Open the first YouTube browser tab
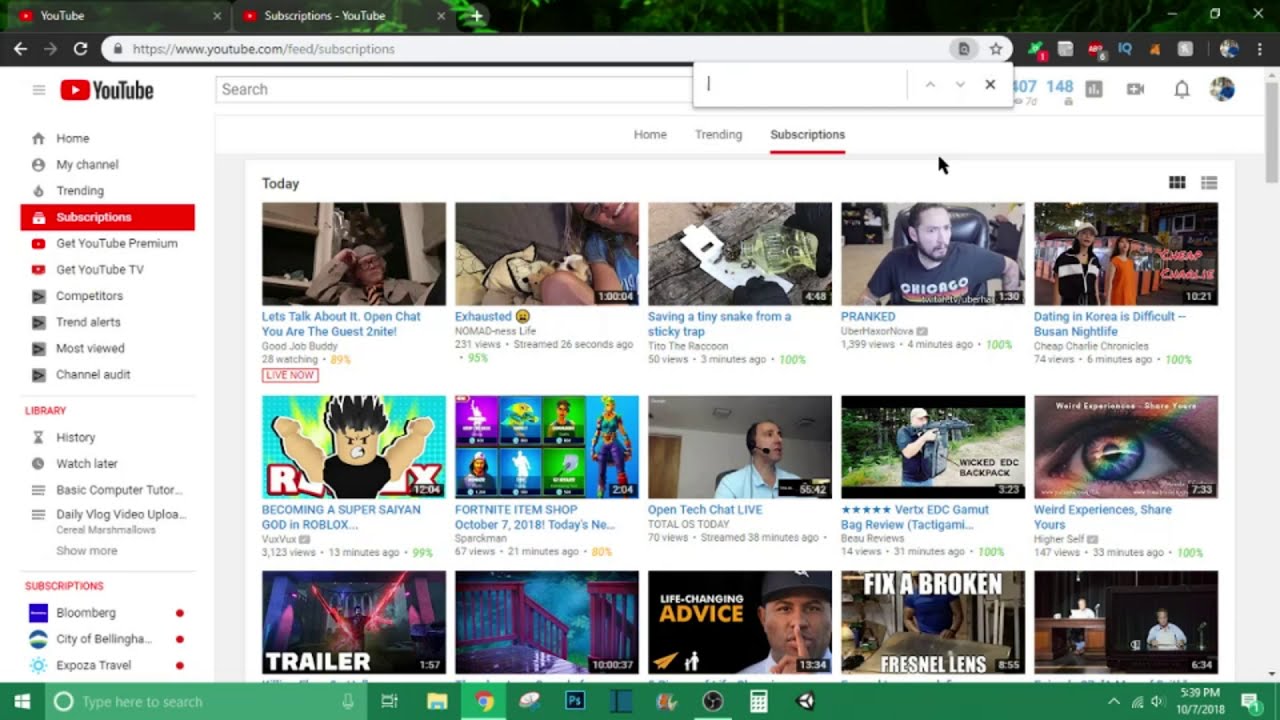Screen dimensions: 1280x720 120,16
